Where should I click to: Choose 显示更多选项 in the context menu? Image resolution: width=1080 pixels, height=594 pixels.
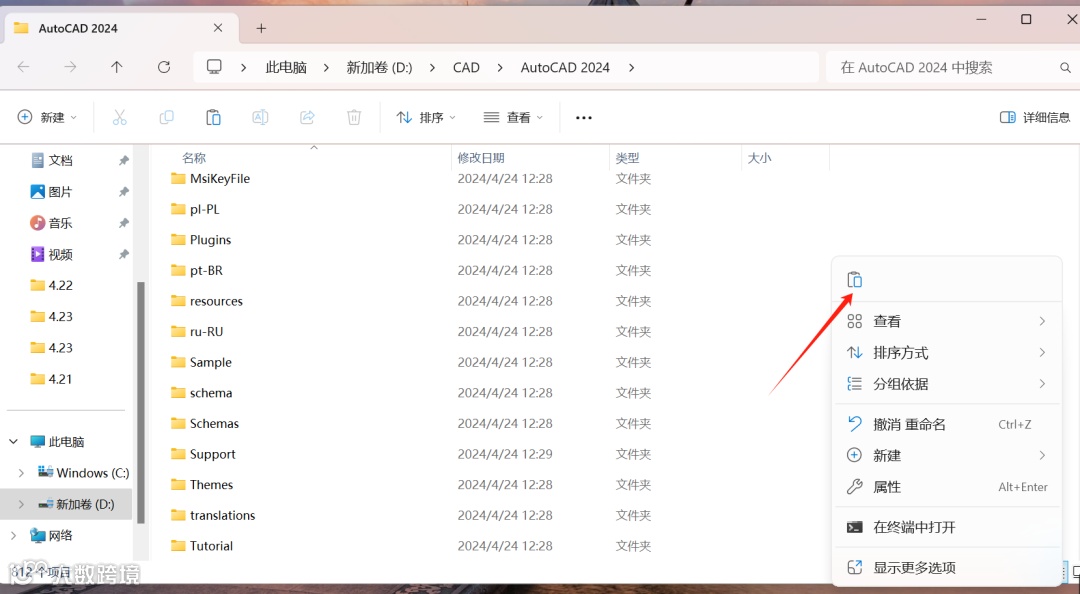click(947, 568)
